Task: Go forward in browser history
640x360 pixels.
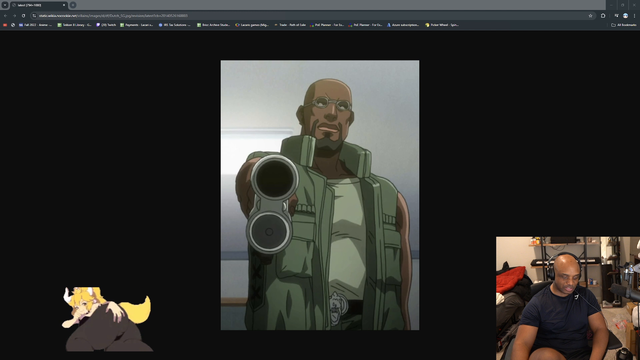Action: tap(14, 16)
